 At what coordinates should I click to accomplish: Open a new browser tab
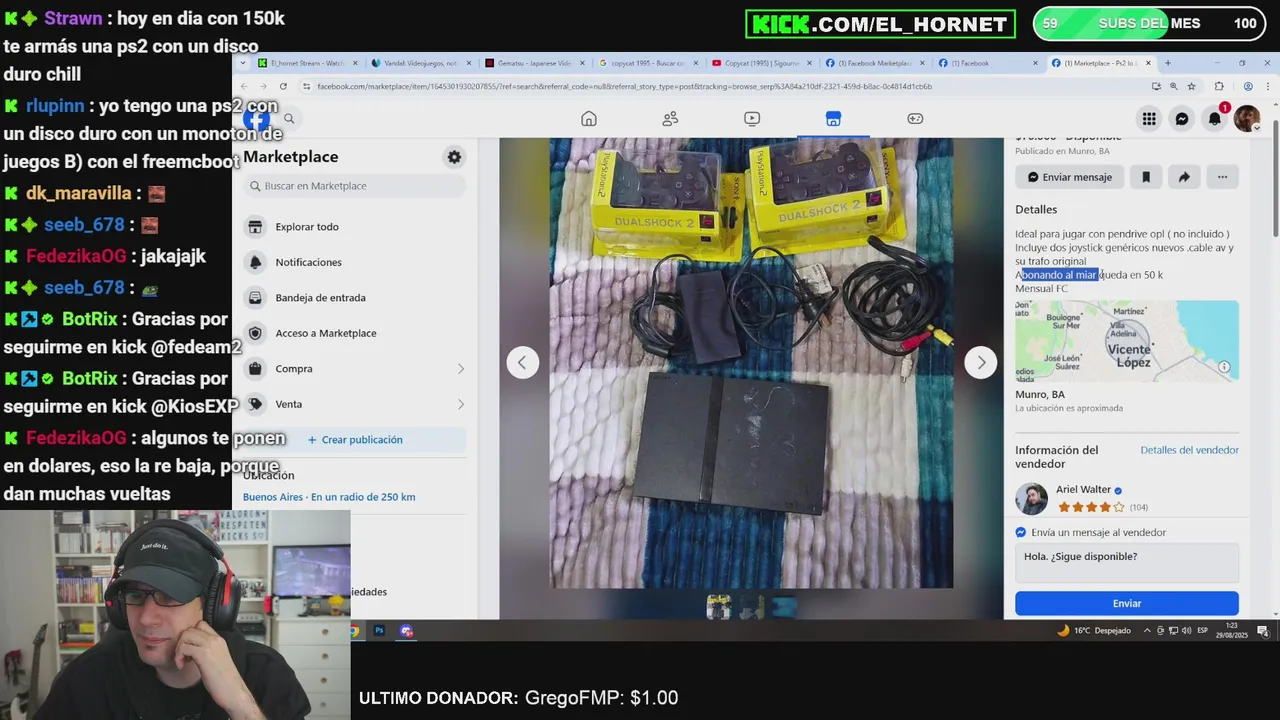click(x=1168, y=63)
